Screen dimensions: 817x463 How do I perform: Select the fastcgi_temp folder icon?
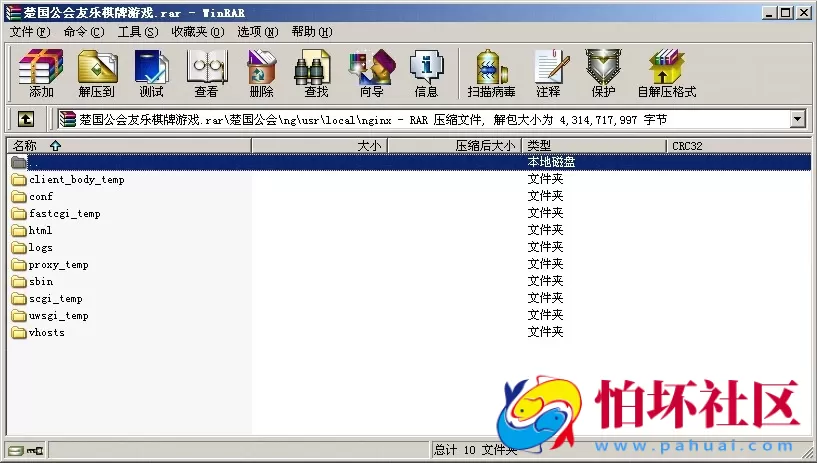(19, 214)
